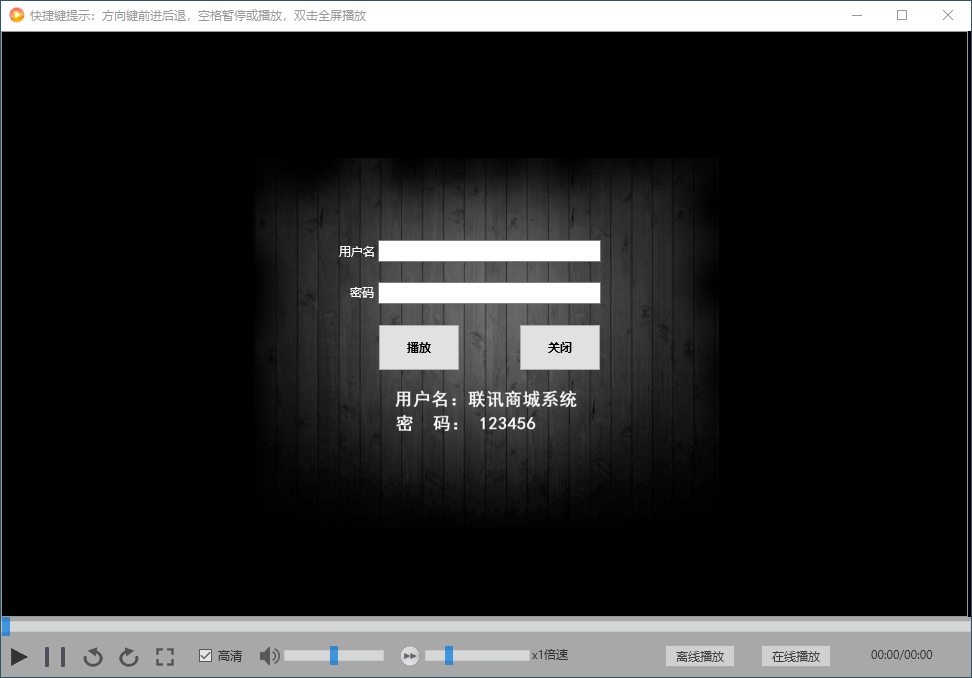Click the forward clockwise arrow icon
This screenshot has width=972, height=678.
click(x=129, y=656)
